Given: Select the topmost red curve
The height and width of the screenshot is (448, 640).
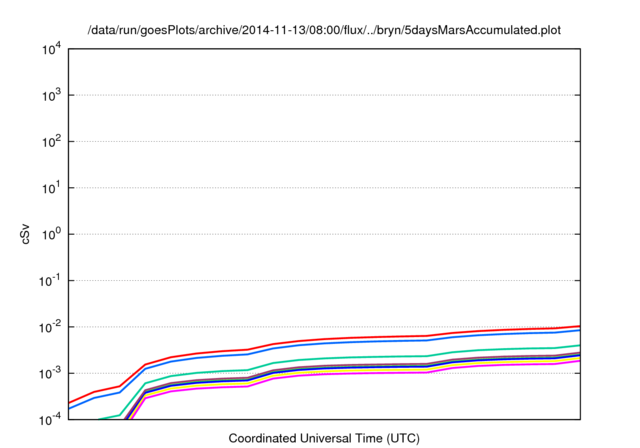Looking at the screenshot, I should click(400, 336).
